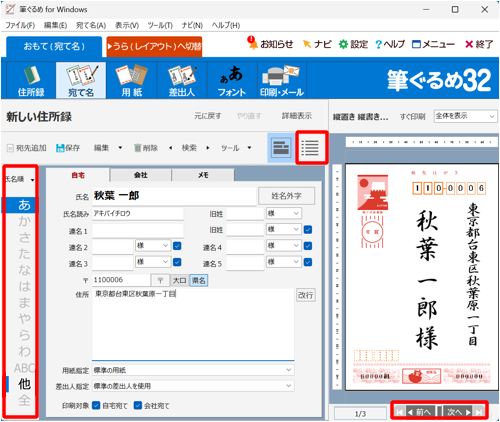Open the 宛て名(A) menu
This screenshot has height=422, width=500.
point(91,25)
